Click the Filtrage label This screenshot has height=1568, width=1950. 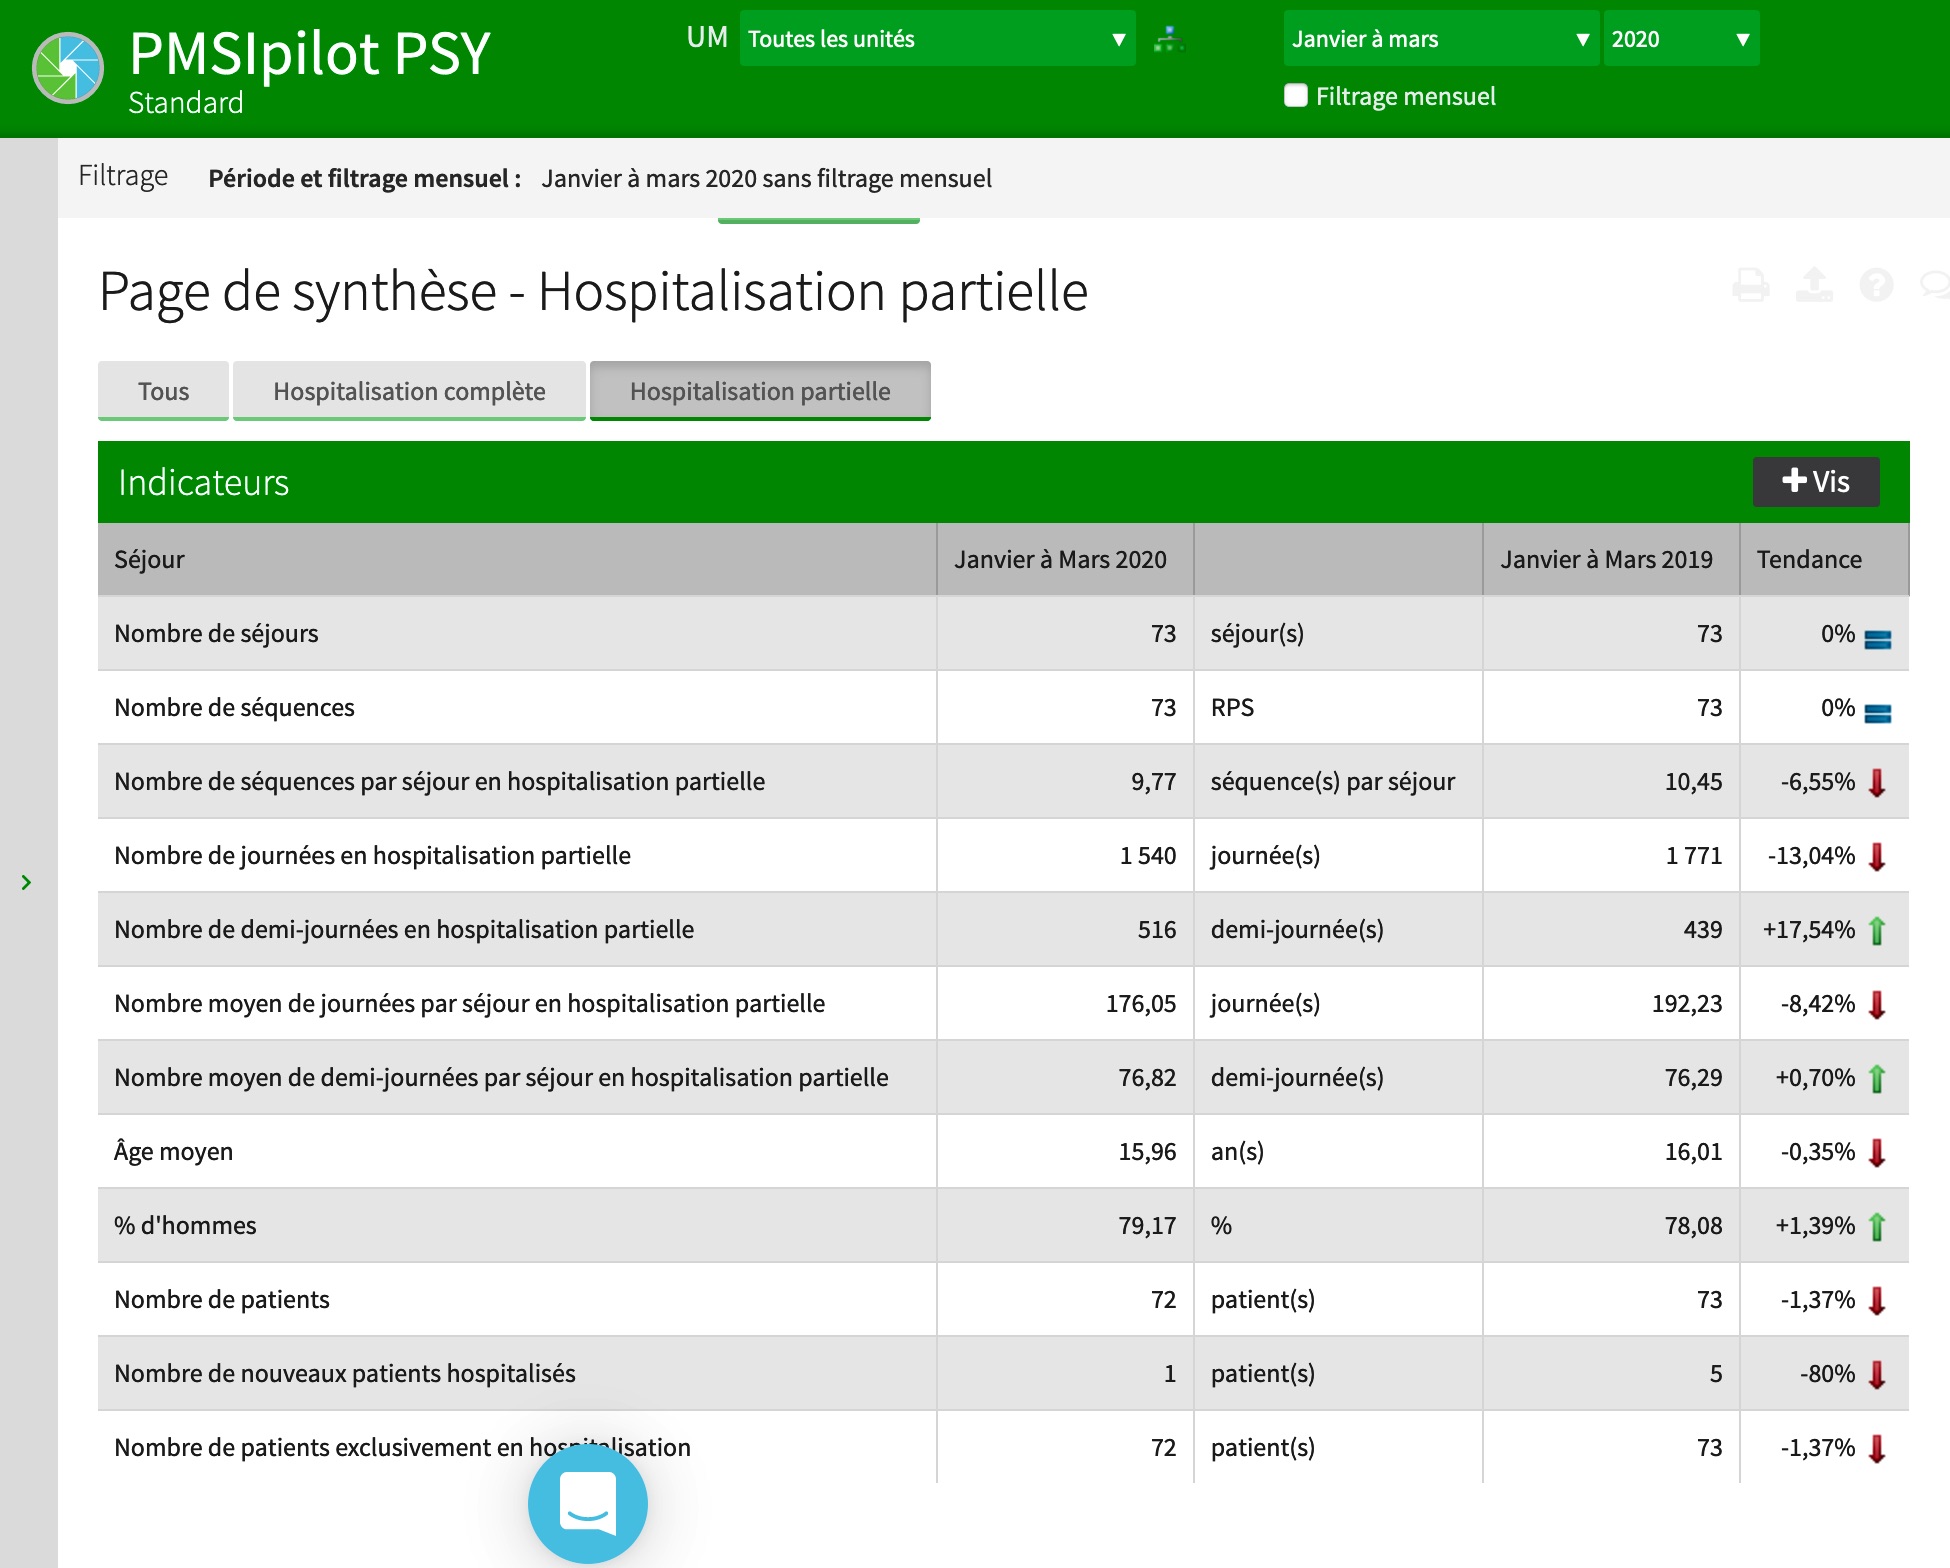123,176
